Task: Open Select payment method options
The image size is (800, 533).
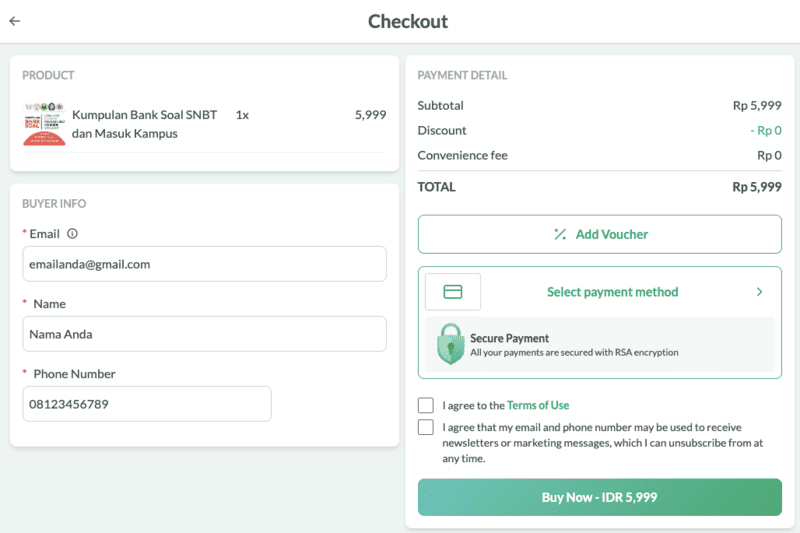Action: (x=612, y=292)
